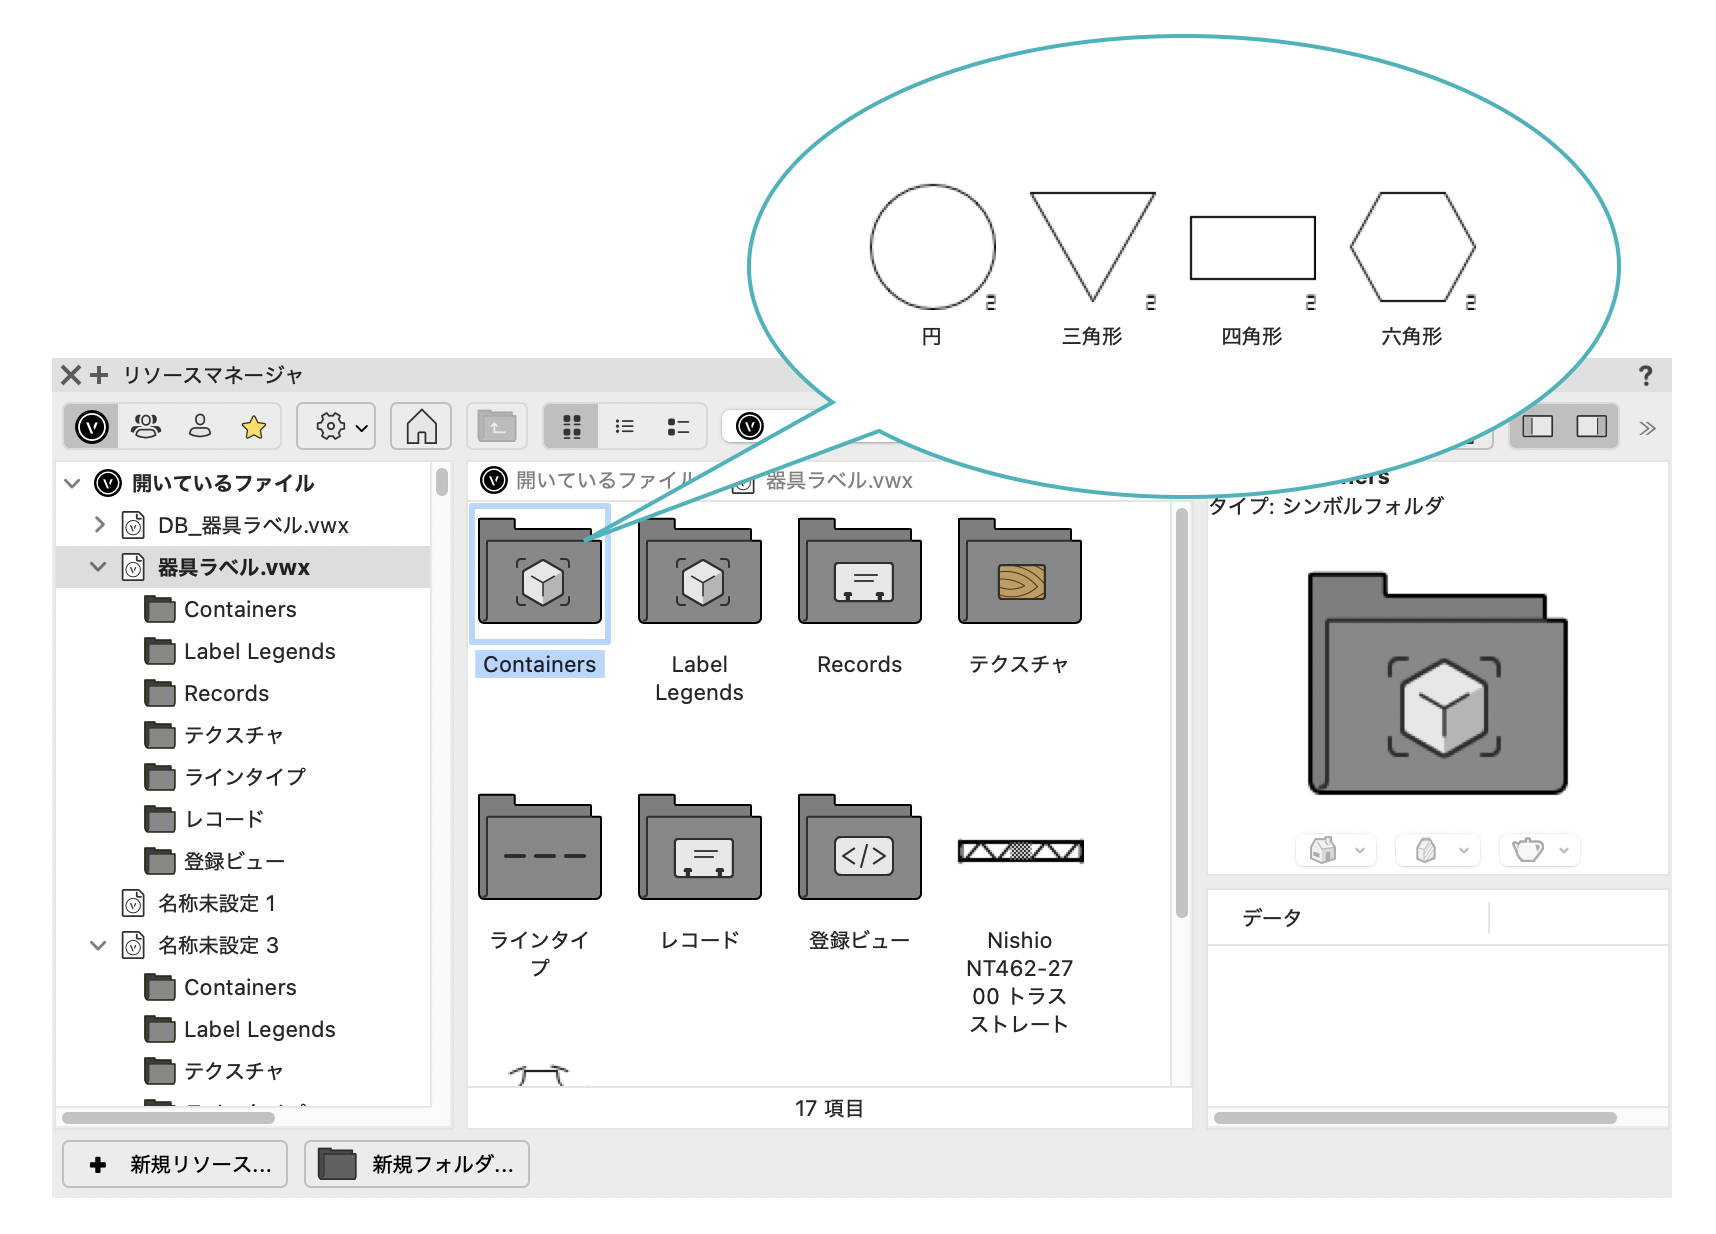Show user libraries with the person icon
This screenshot has height=1234, width=1716.
[200, 428]
